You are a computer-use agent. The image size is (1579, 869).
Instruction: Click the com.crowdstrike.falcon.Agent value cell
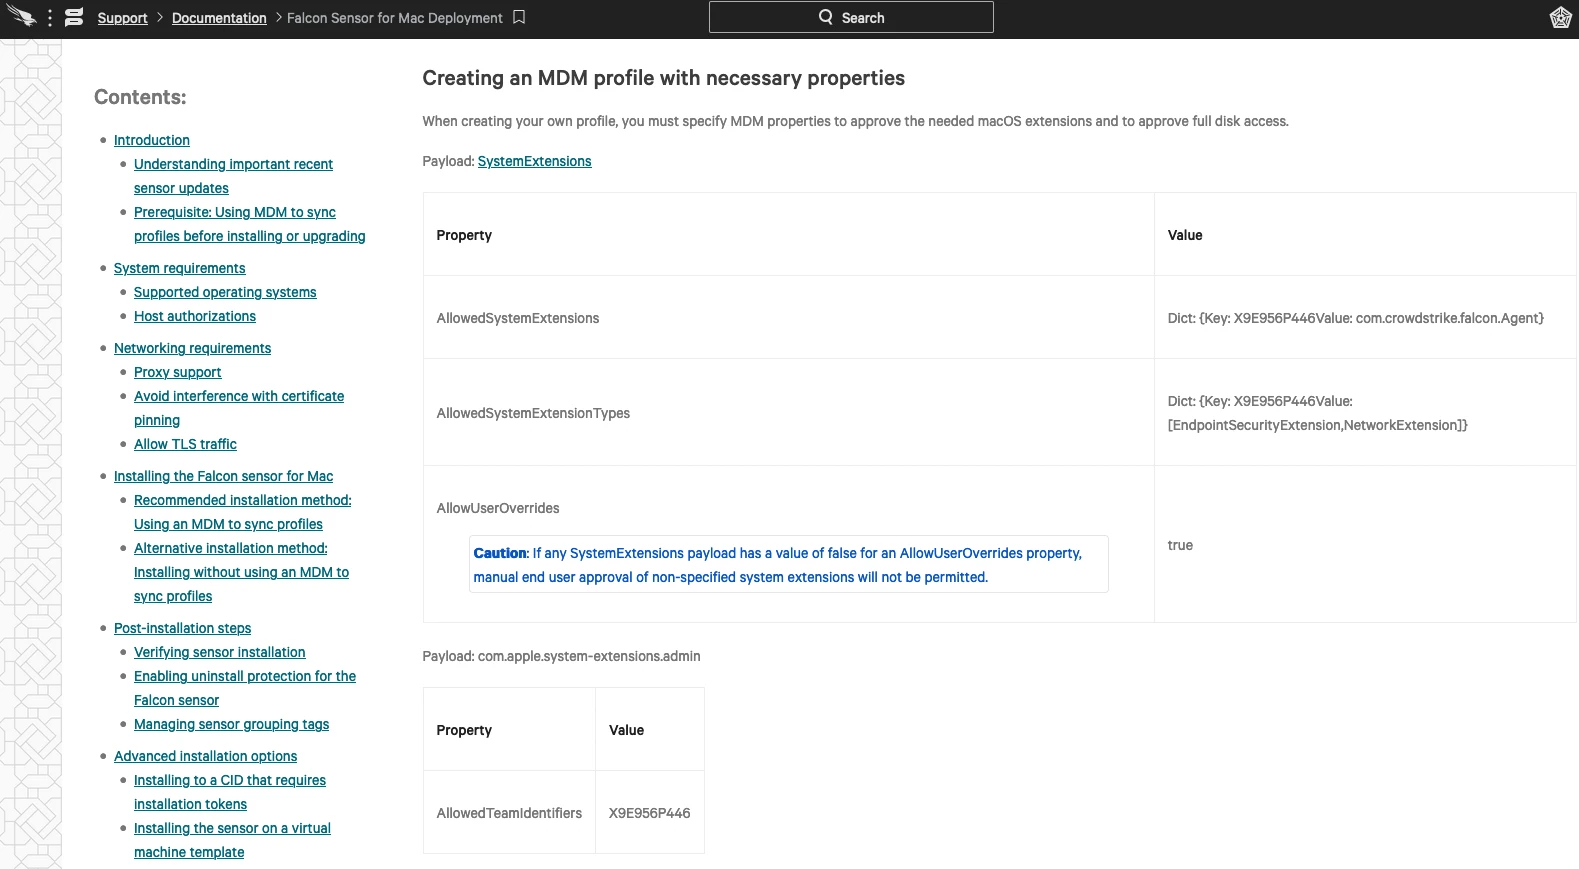pyautogui.click(x=1365, y=318)
